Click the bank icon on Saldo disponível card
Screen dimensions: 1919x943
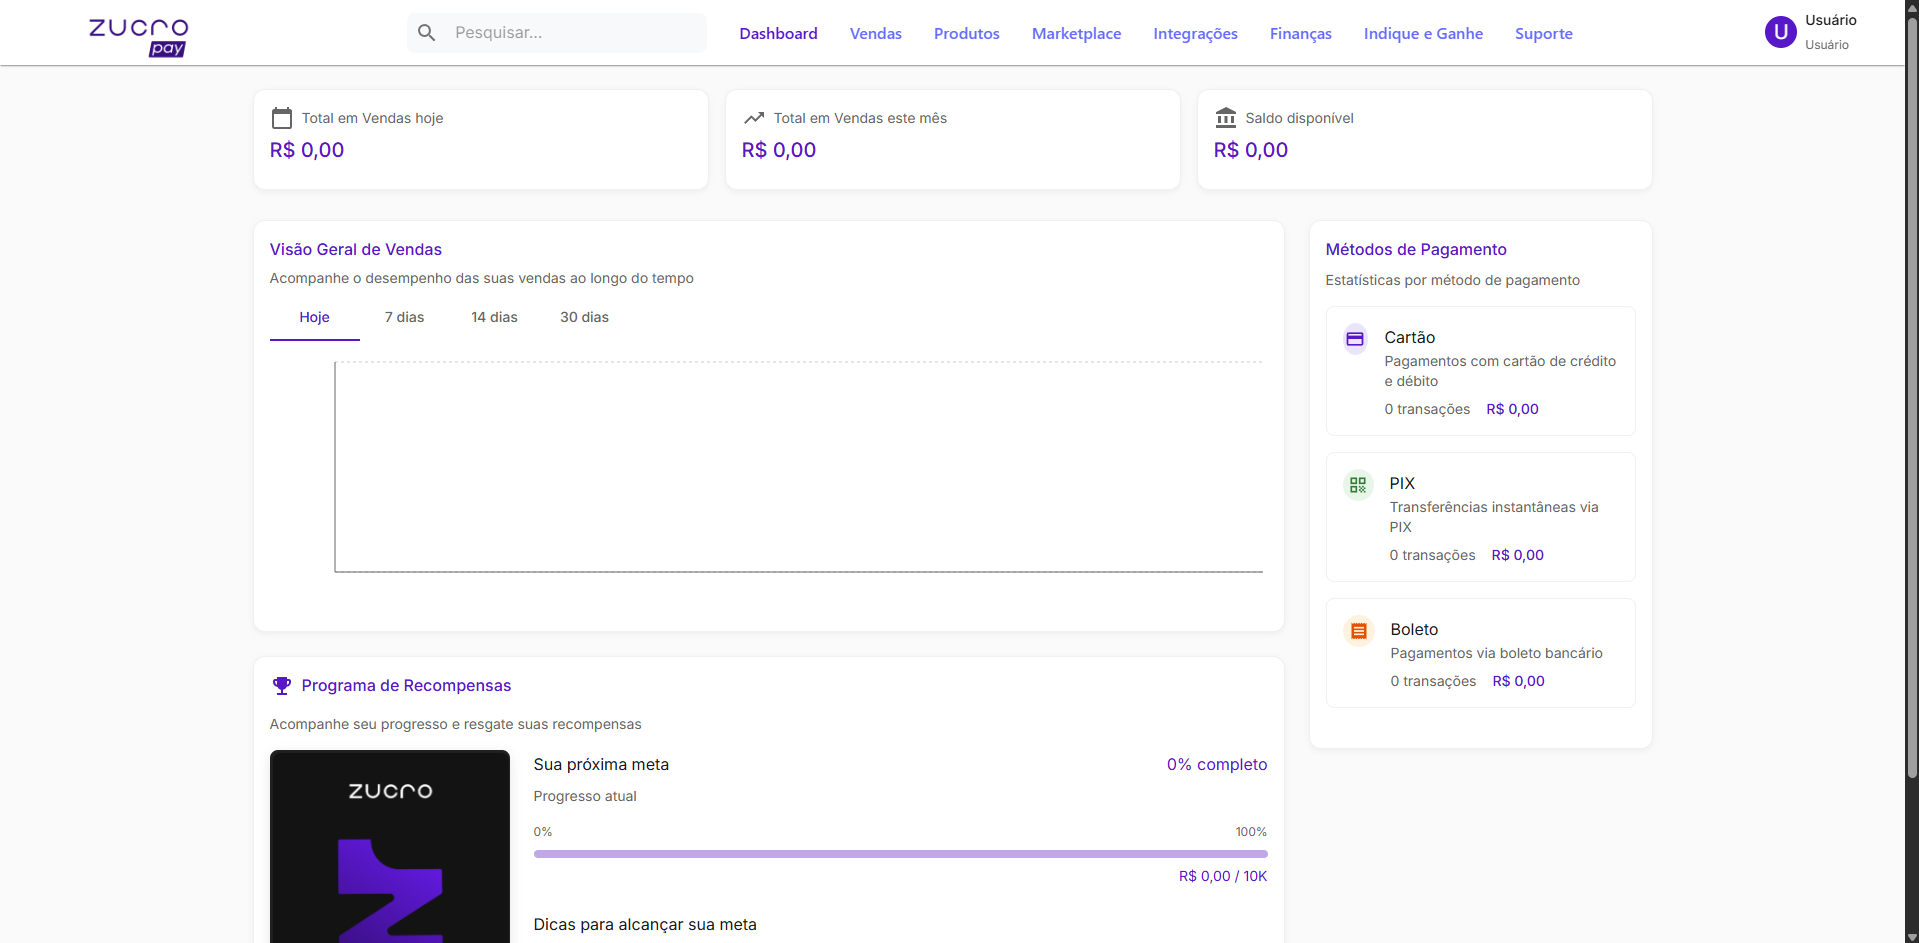pos(1226,117)
